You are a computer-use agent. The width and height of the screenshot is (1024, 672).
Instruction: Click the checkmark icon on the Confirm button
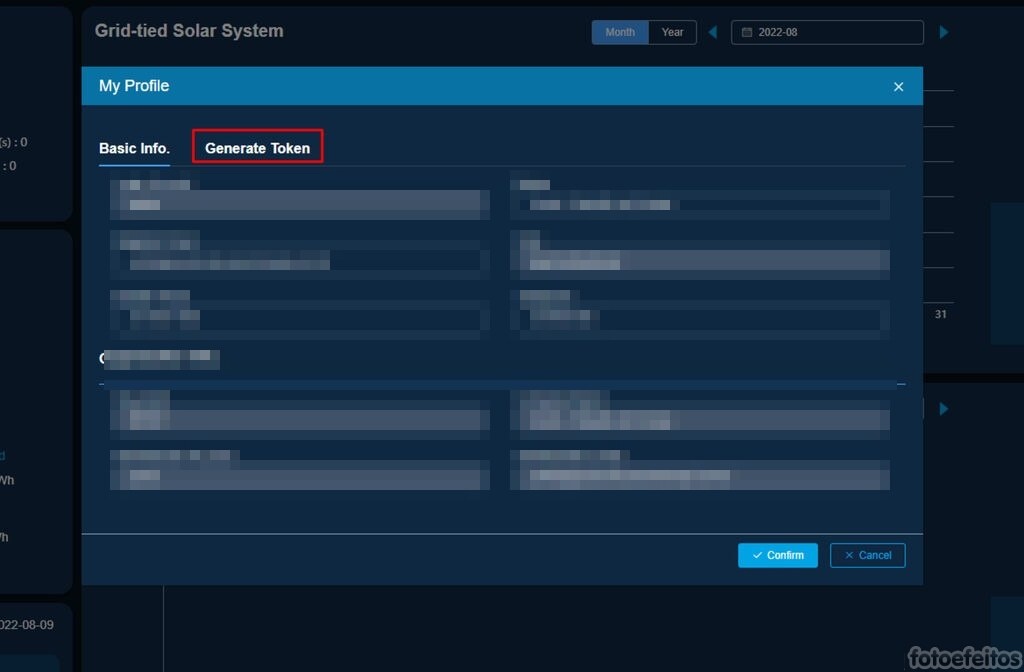coord(757,555)
